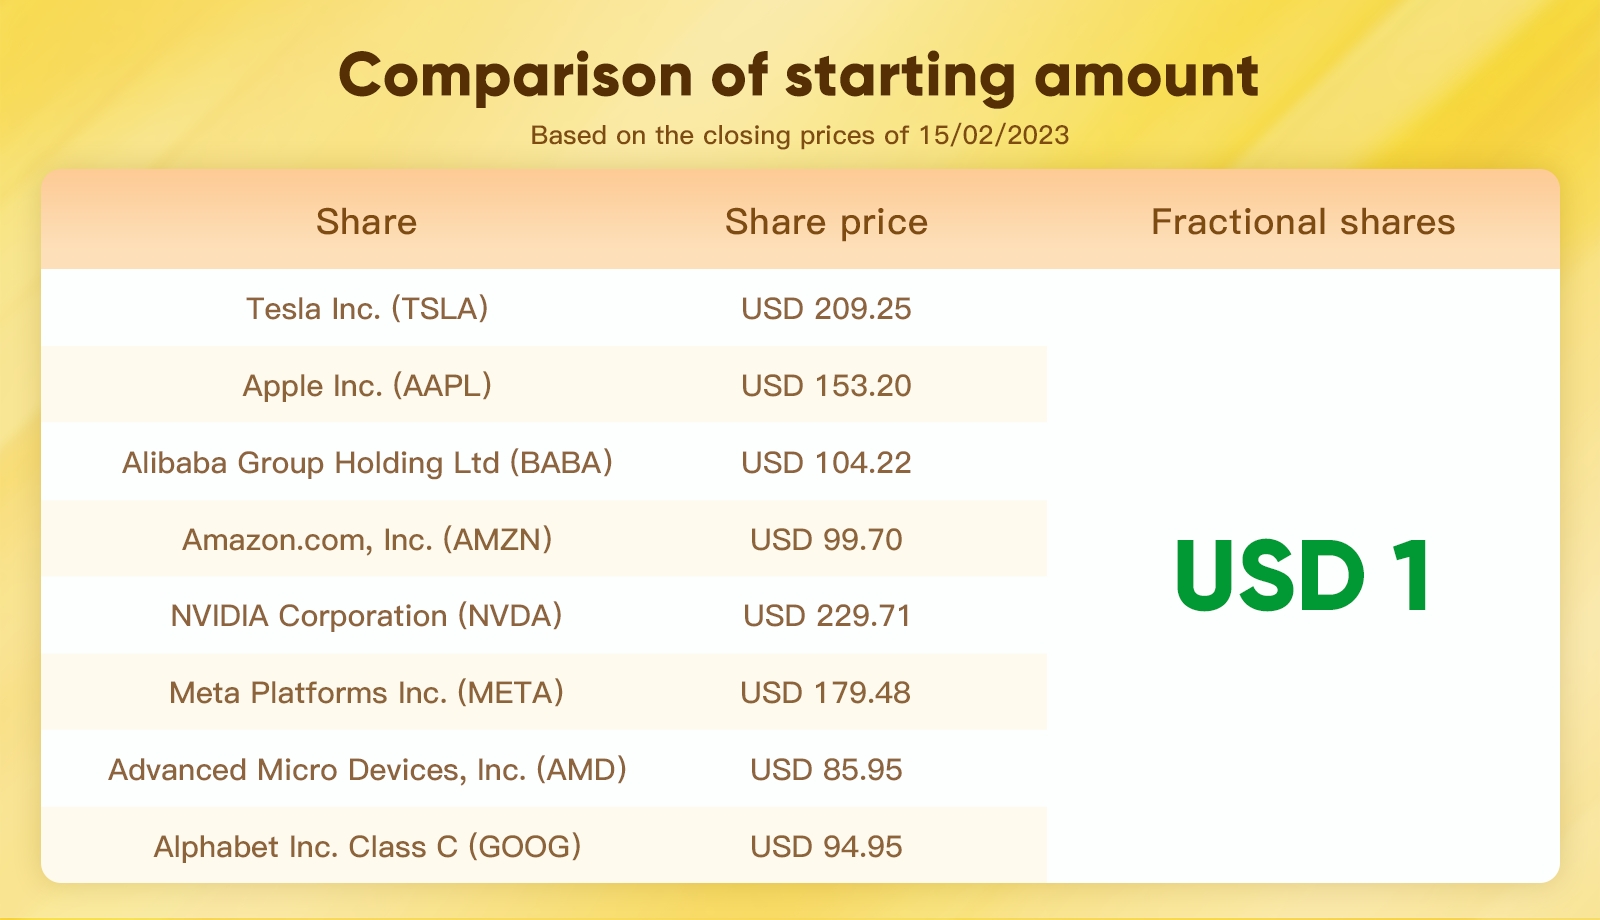The height and width of the screenshot is (920, 1600).
Task: Click the Share column header
Action: [x=366, y=221]
